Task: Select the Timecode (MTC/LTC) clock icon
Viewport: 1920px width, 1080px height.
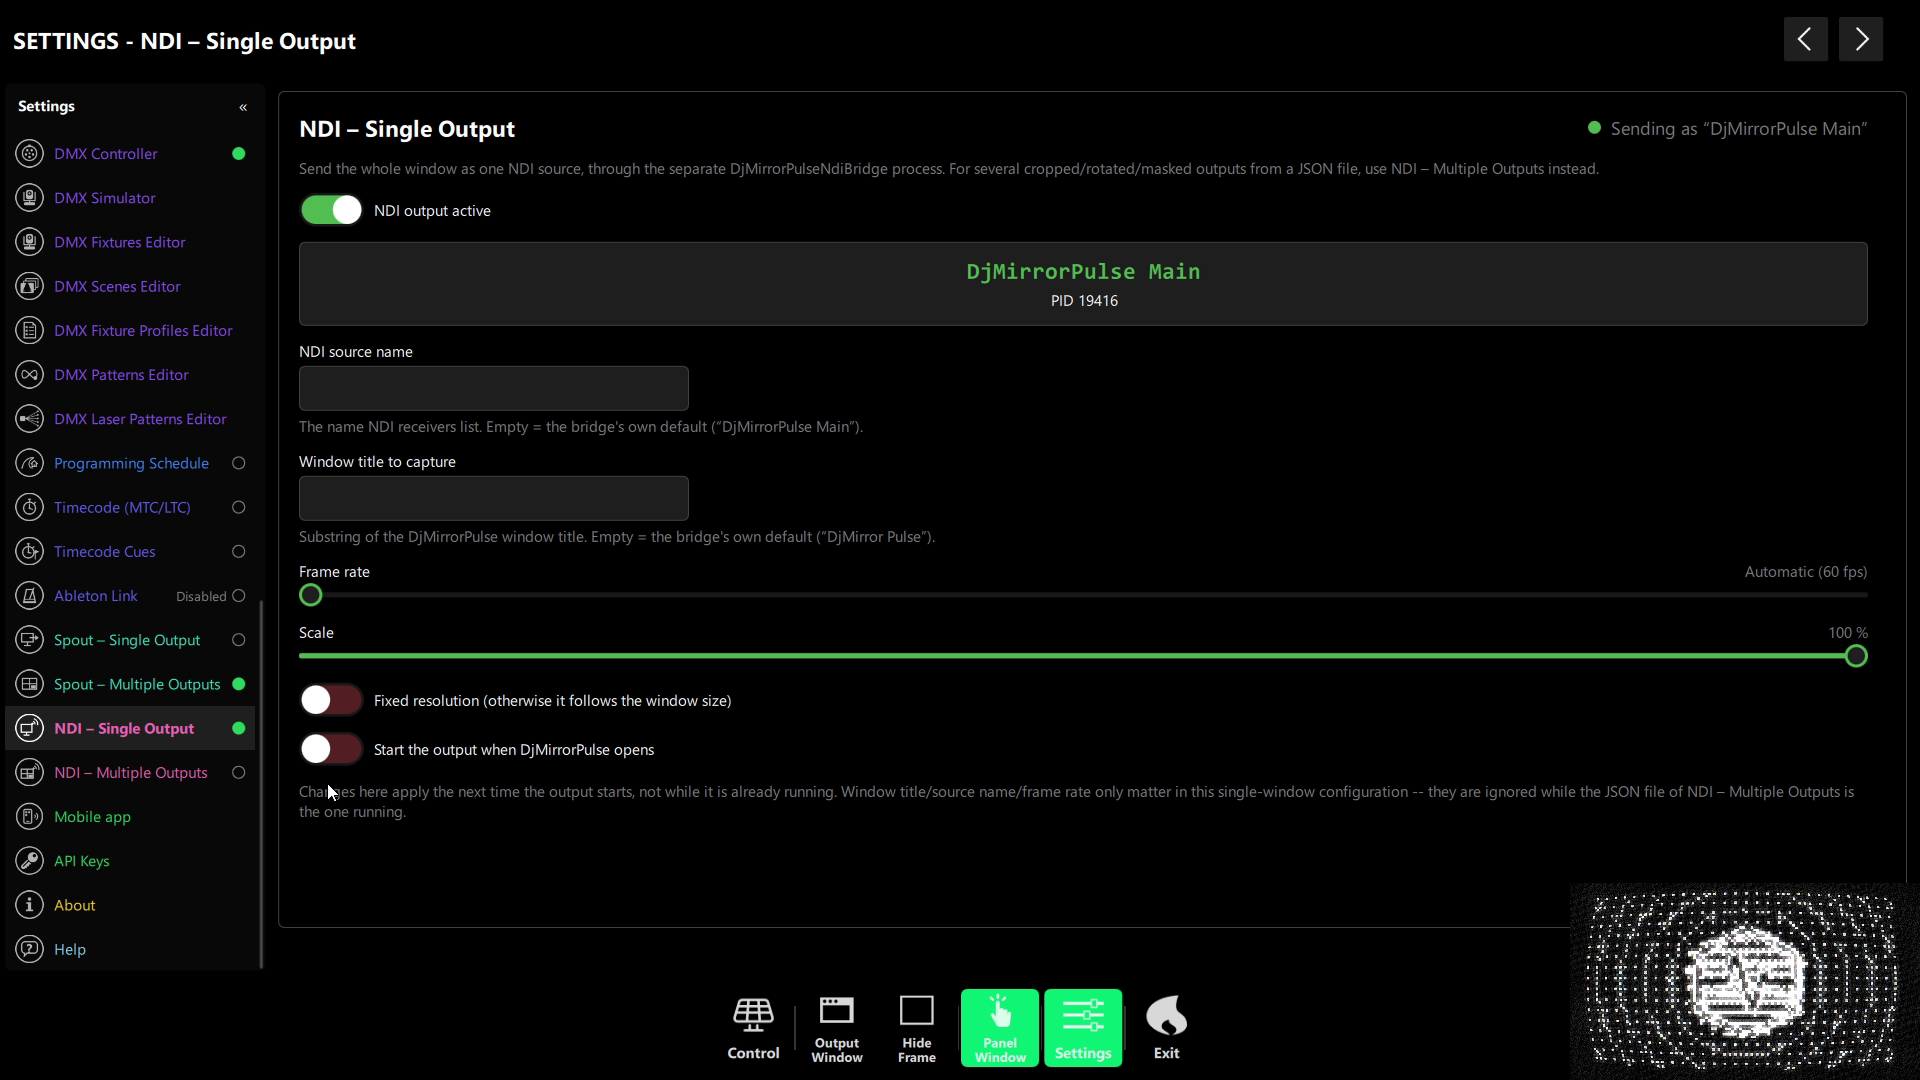Action: [30, 507]
